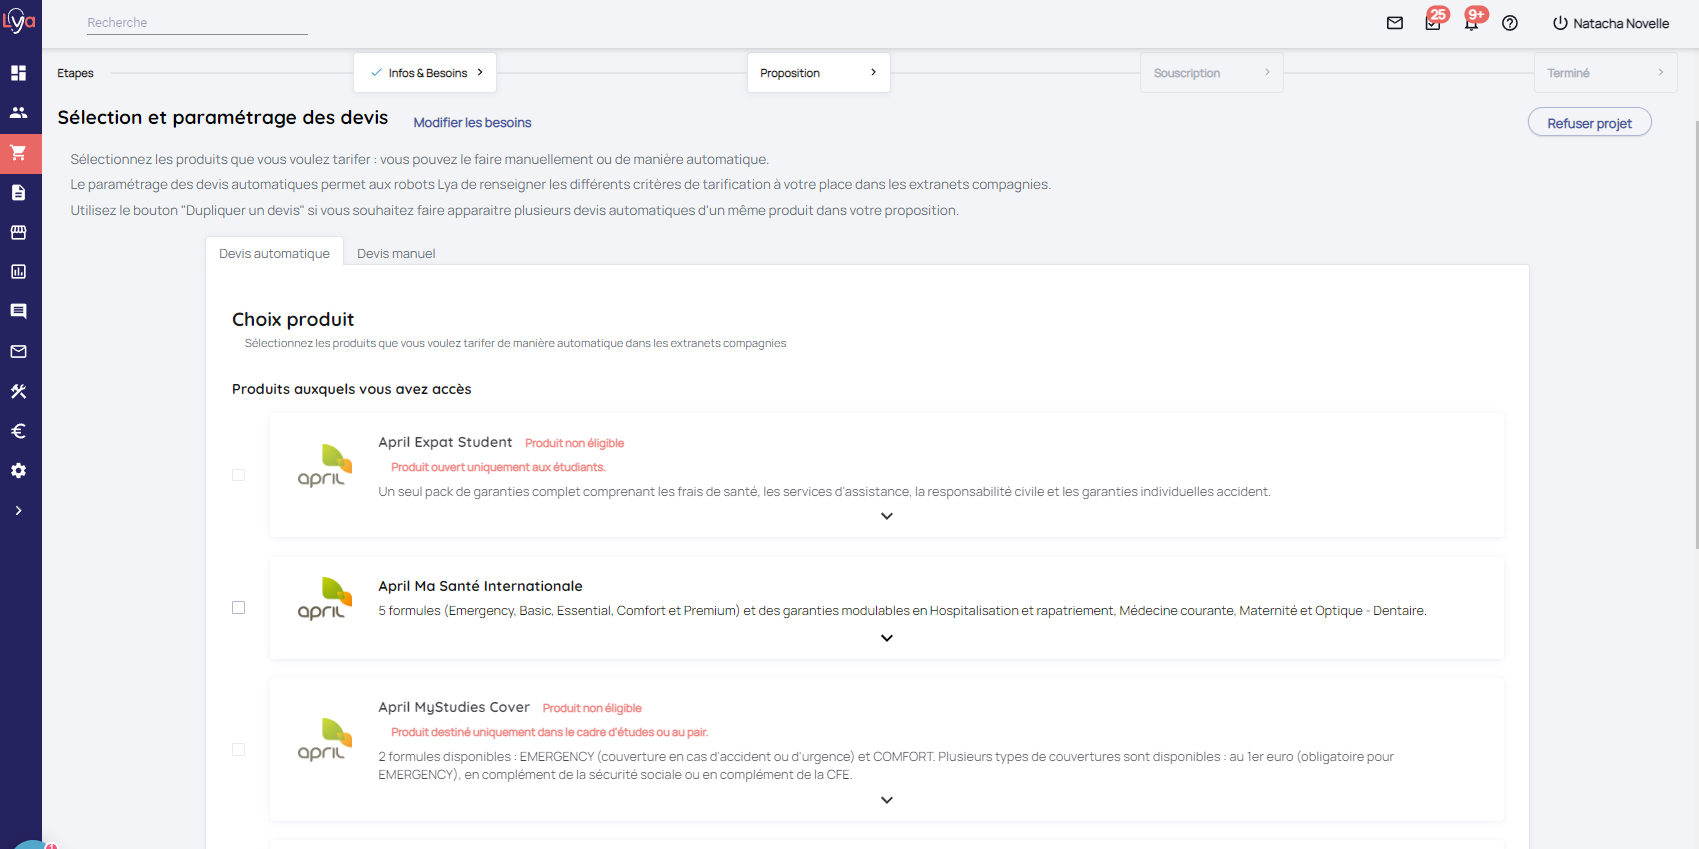Open the documents icon in sidebar
The image size is (1699, 849).
tap(18, 193)
